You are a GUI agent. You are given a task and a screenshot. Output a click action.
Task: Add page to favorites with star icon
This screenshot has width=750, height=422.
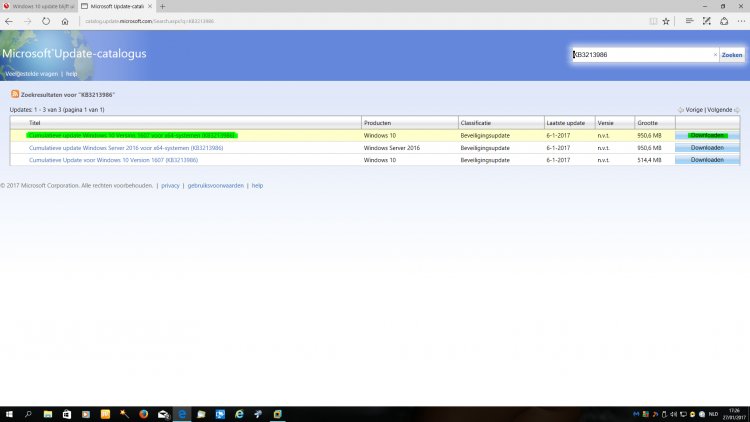[666, 20]
